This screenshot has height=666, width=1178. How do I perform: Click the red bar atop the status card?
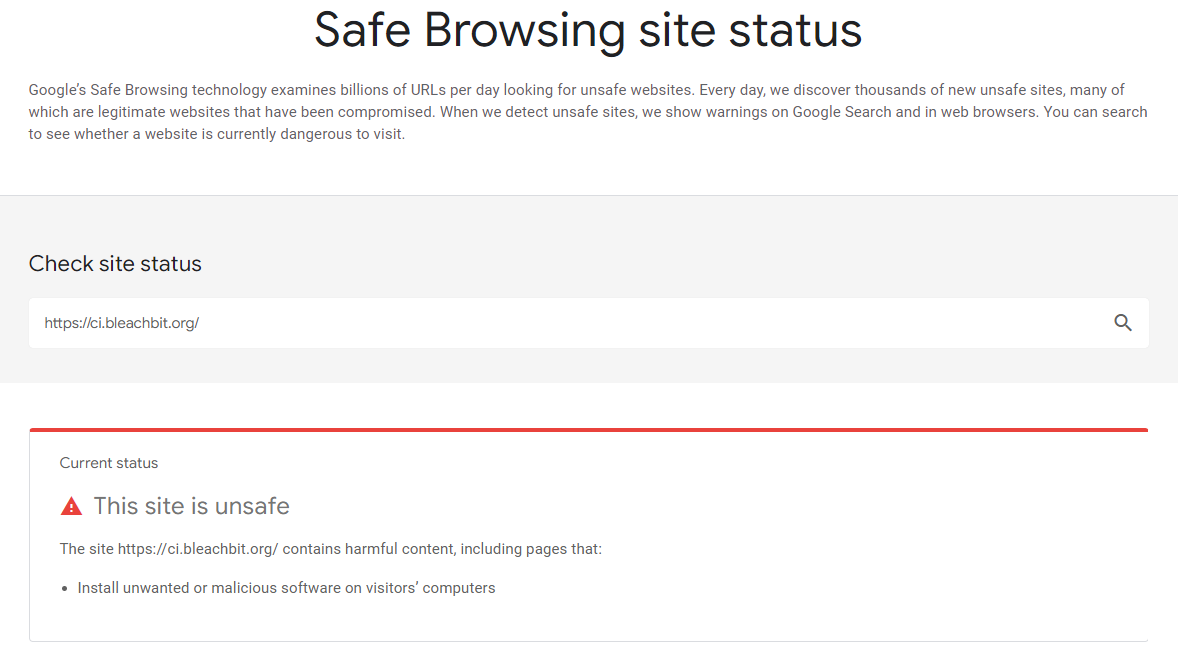(x=588, y=430)
